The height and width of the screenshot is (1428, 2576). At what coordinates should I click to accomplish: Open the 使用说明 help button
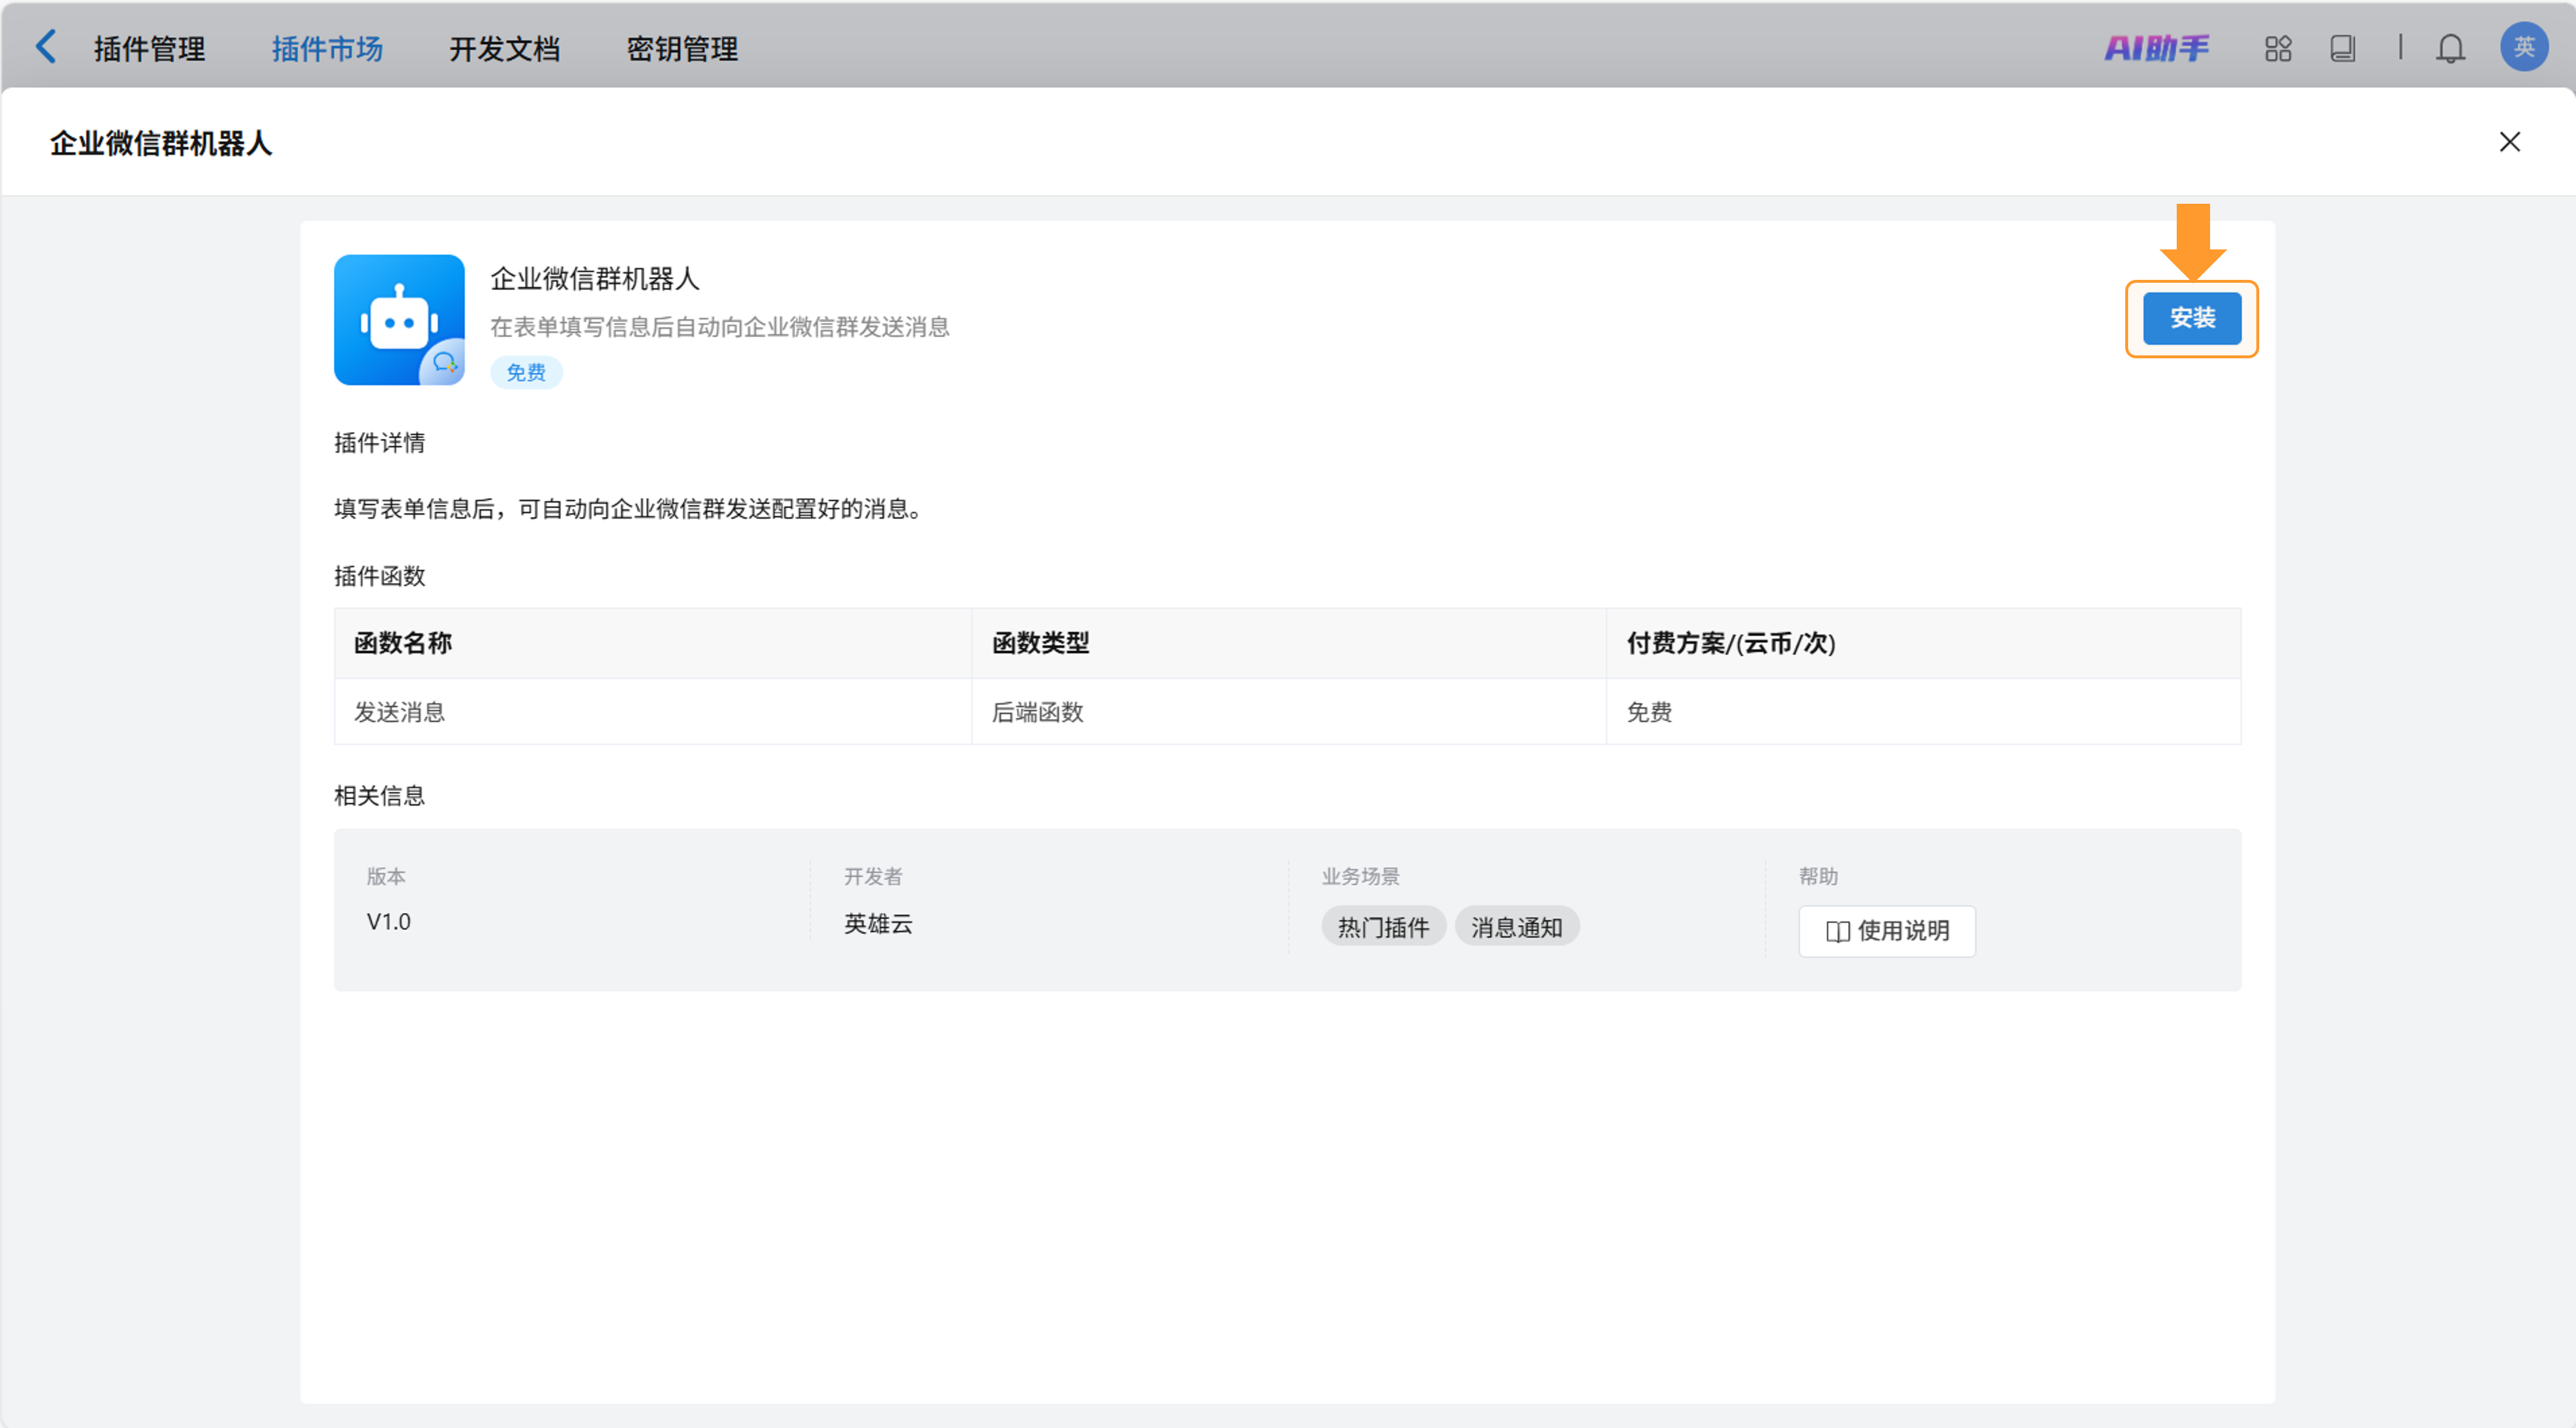[x=1886, y=931]
